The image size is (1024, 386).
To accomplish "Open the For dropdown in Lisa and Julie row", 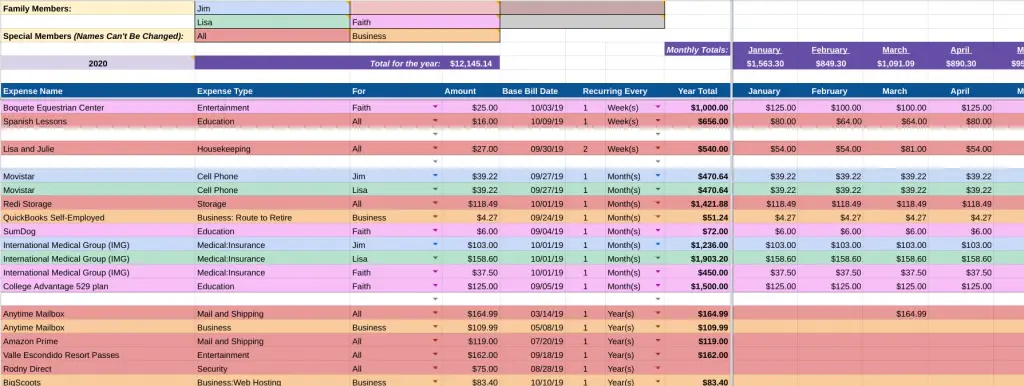I will pos(436,148).
